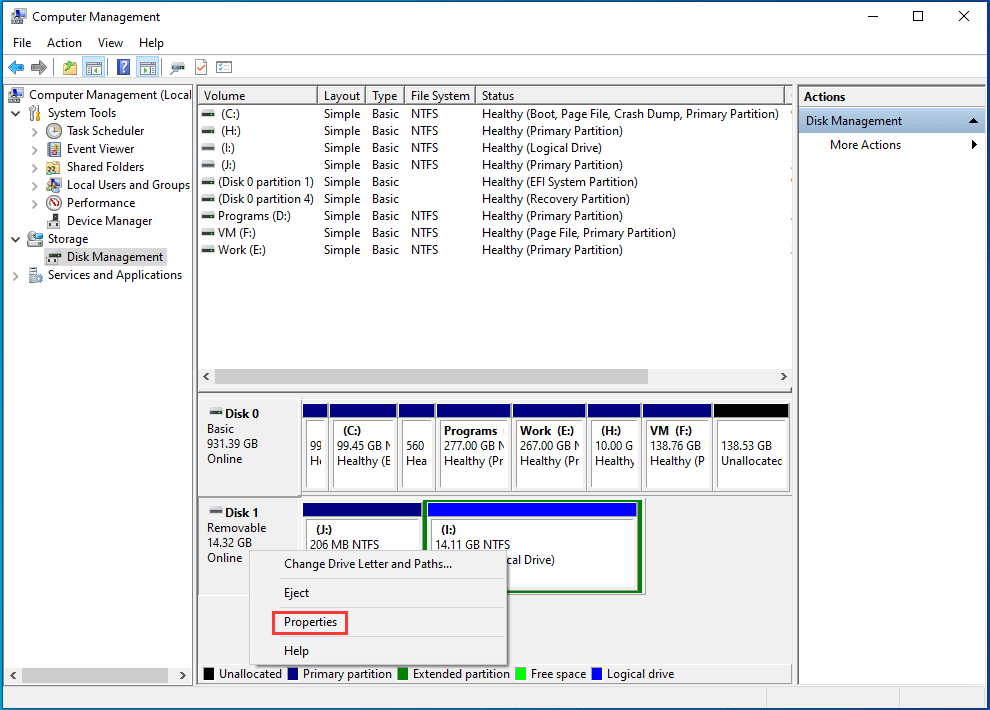Click the Event Viewer icon
The height and width of the screenshot is (710, 990).
tap(54, 149)
